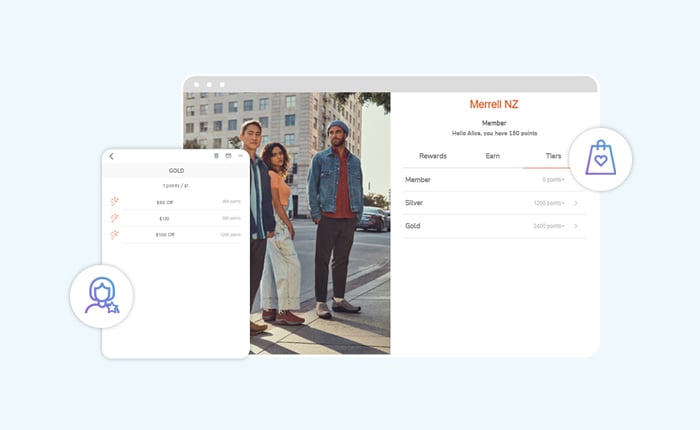Click the sparkle icon in first reward row
700x430 pixels.
pos(115,201)
